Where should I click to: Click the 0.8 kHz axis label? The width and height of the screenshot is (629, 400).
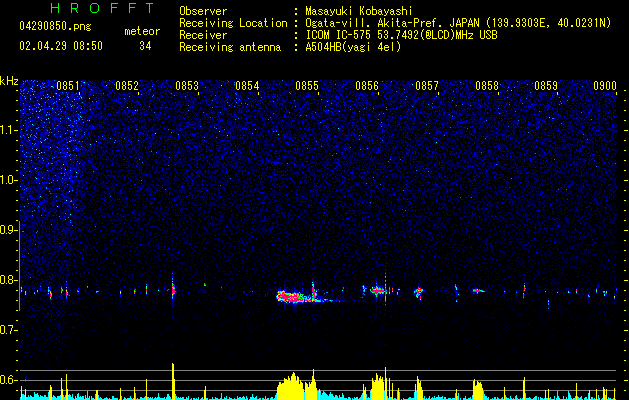point(9,280)
